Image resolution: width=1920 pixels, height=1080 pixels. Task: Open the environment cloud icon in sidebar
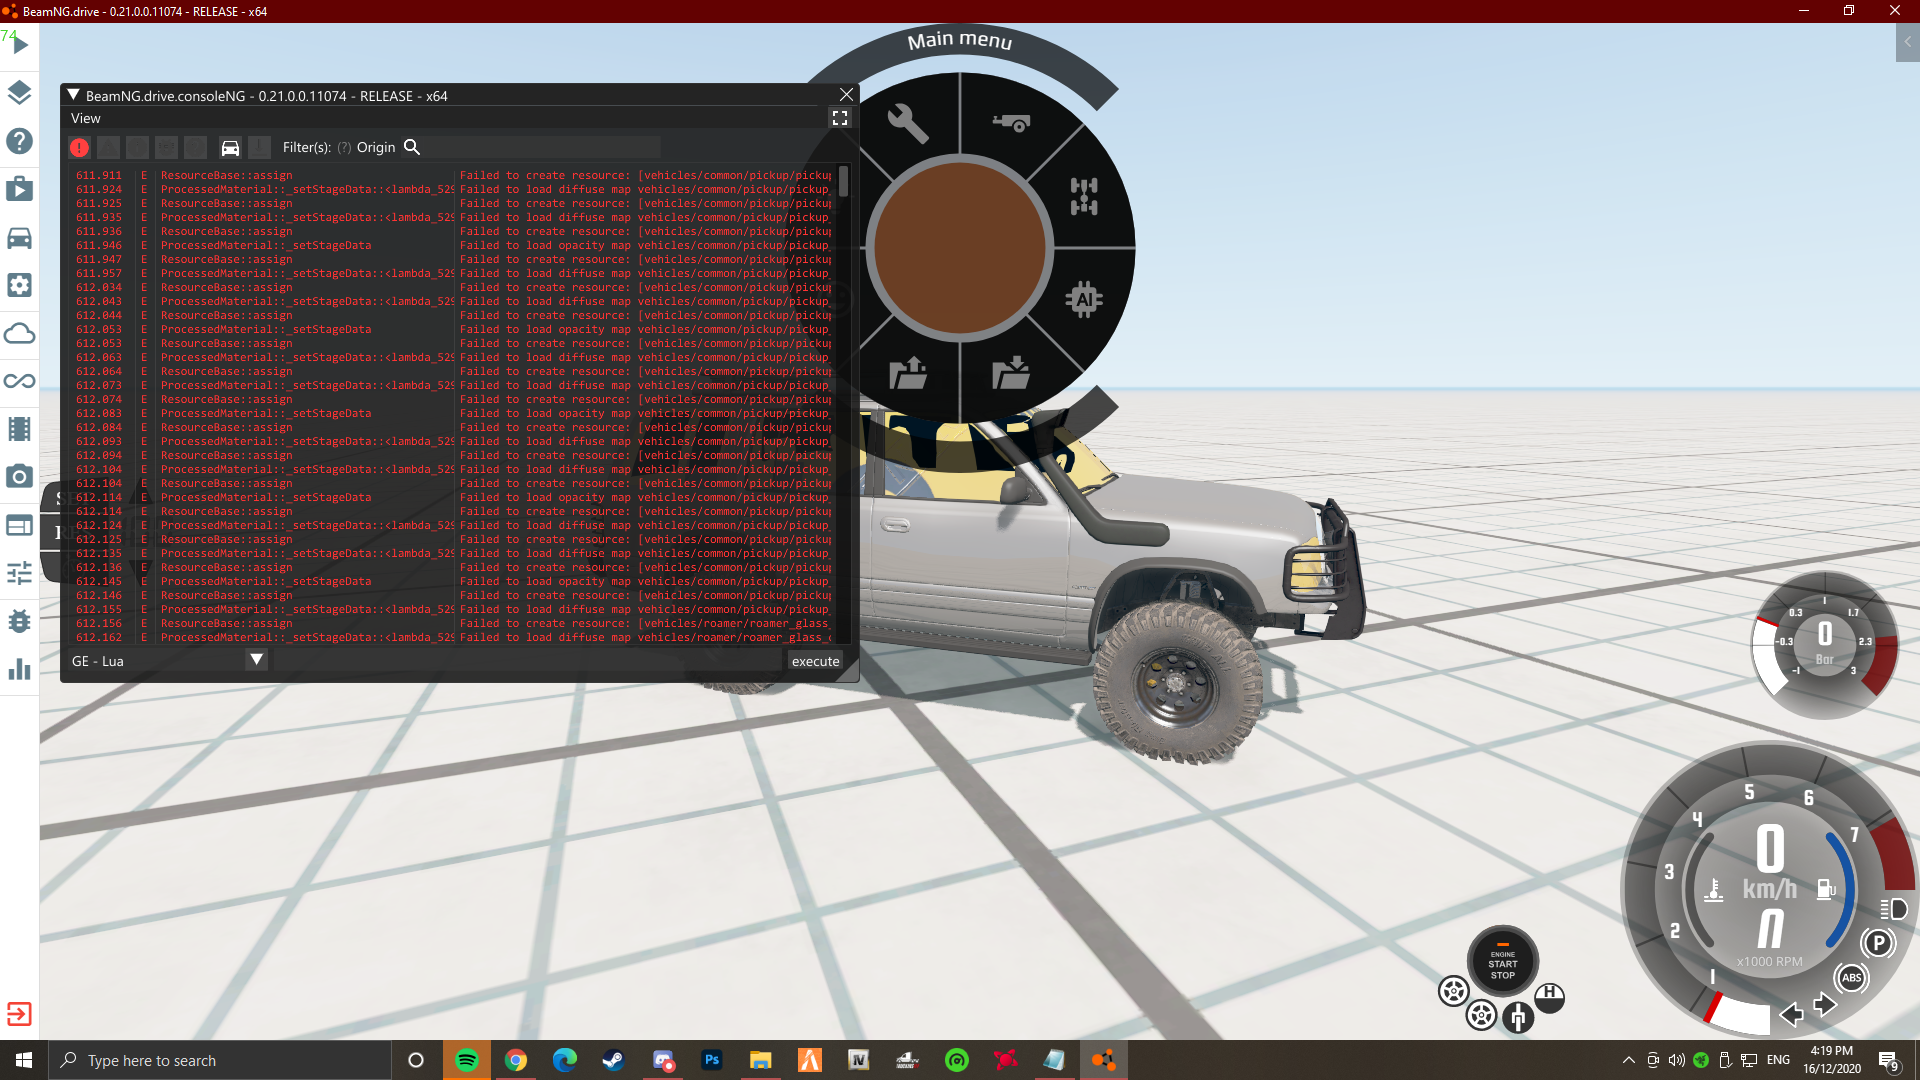pos(20,333)
